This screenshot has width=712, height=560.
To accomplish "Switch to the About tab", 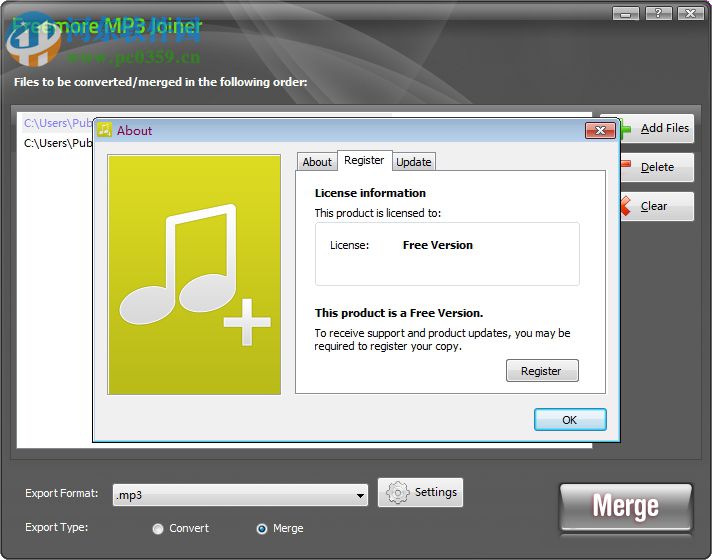I will 317,162.
